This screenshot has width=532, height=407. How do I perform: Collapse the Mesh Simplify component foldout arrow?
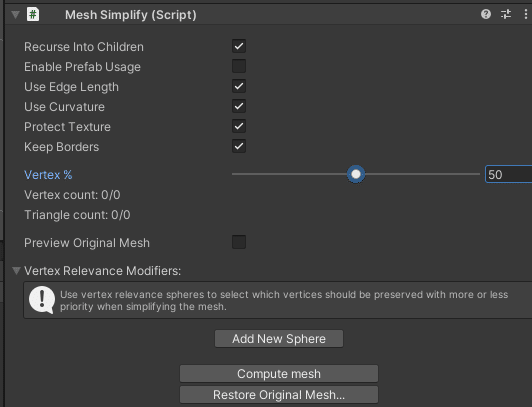pyautogui.click(x=15, y=15)
